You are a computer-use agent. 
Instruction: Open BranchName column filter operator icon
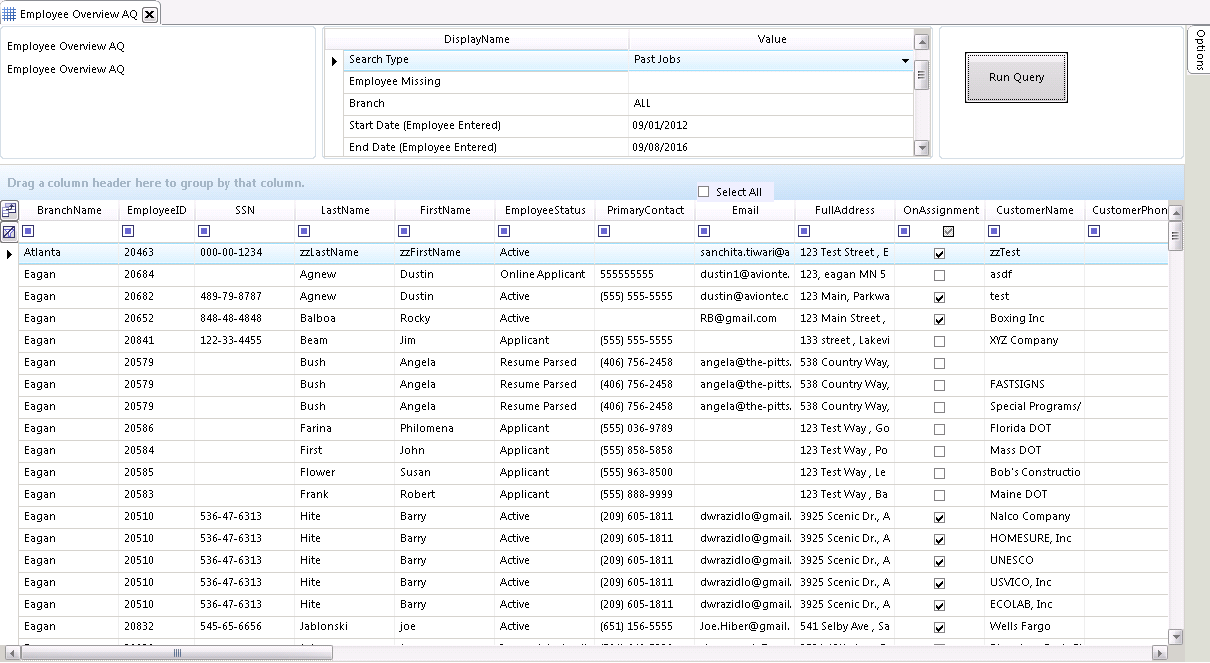point(28,231)
